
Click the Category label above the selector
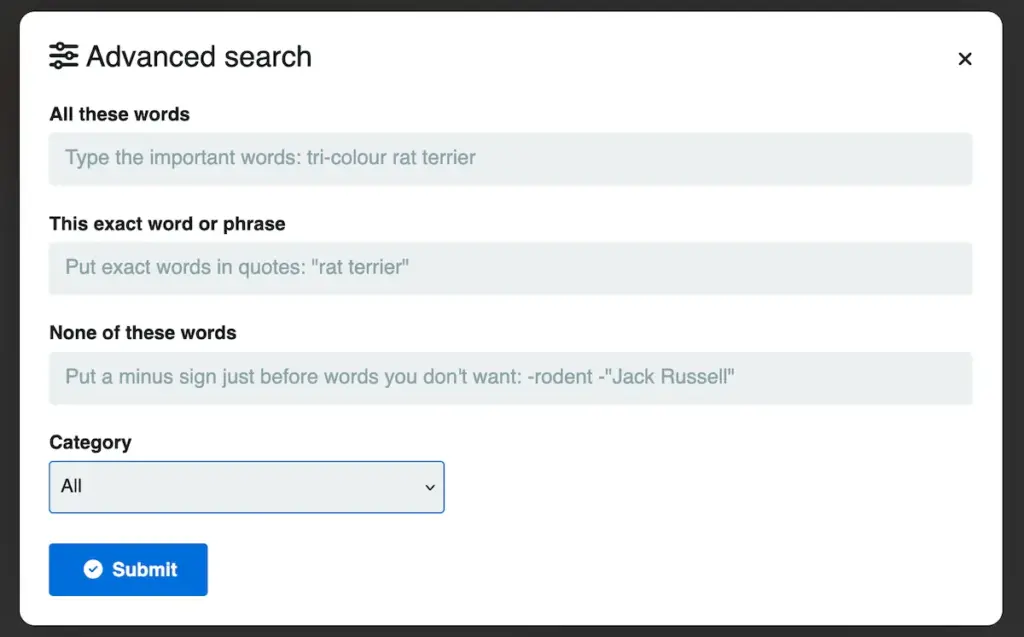coord(90,443)
